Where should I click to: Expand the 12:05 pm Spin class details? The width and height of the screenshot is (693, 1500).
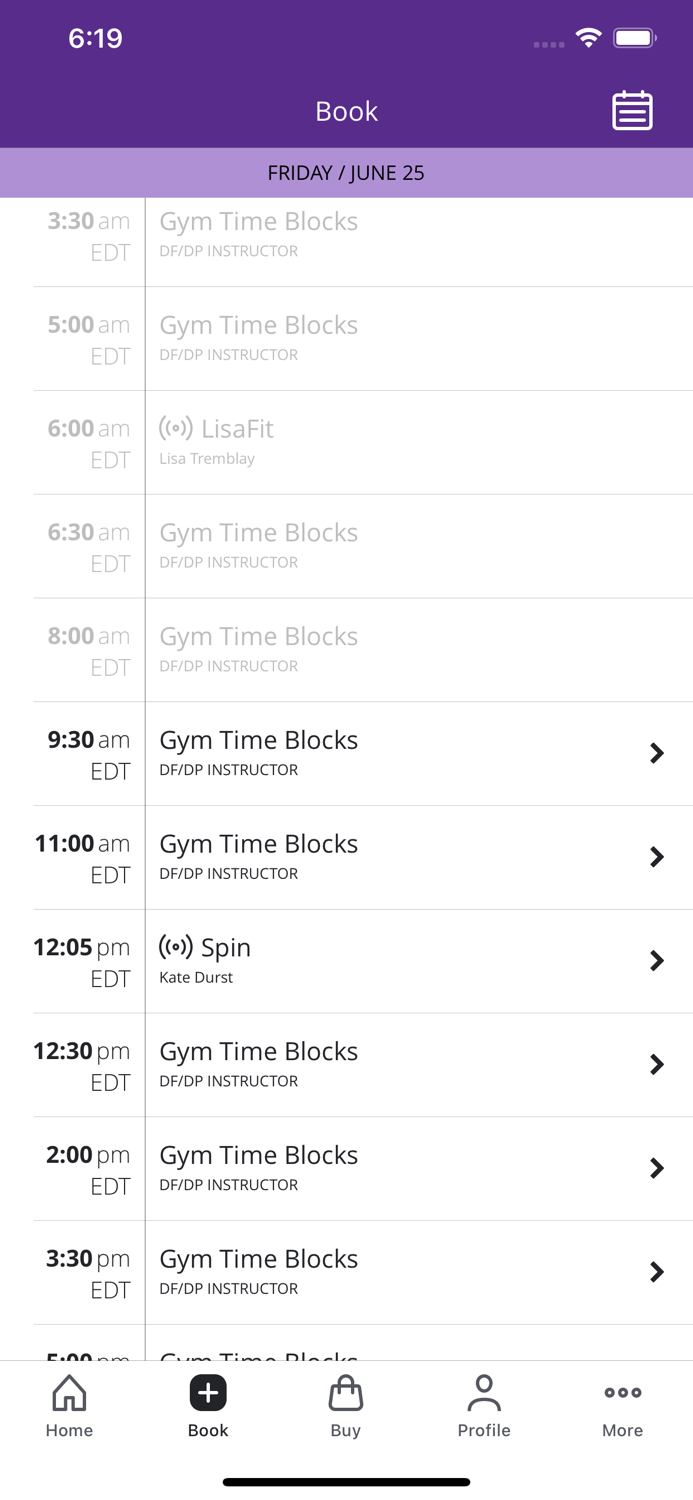point(400,960)
